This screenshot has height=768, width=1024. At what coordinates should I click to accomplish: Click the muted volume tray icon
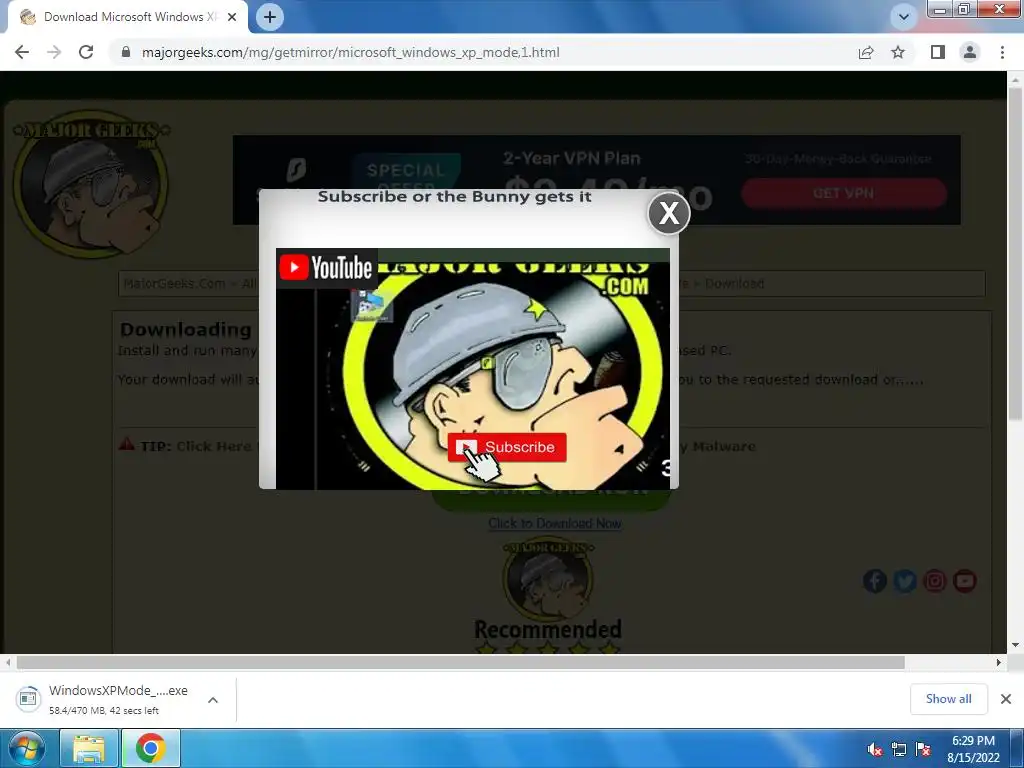(874, 749)
